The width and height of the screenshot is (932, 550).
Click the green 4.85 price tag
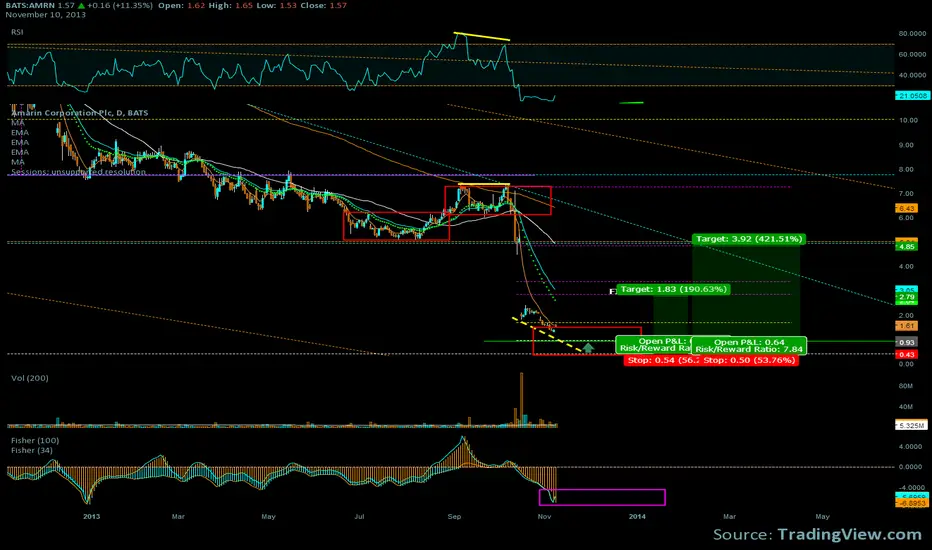click(x=906, y=246)
